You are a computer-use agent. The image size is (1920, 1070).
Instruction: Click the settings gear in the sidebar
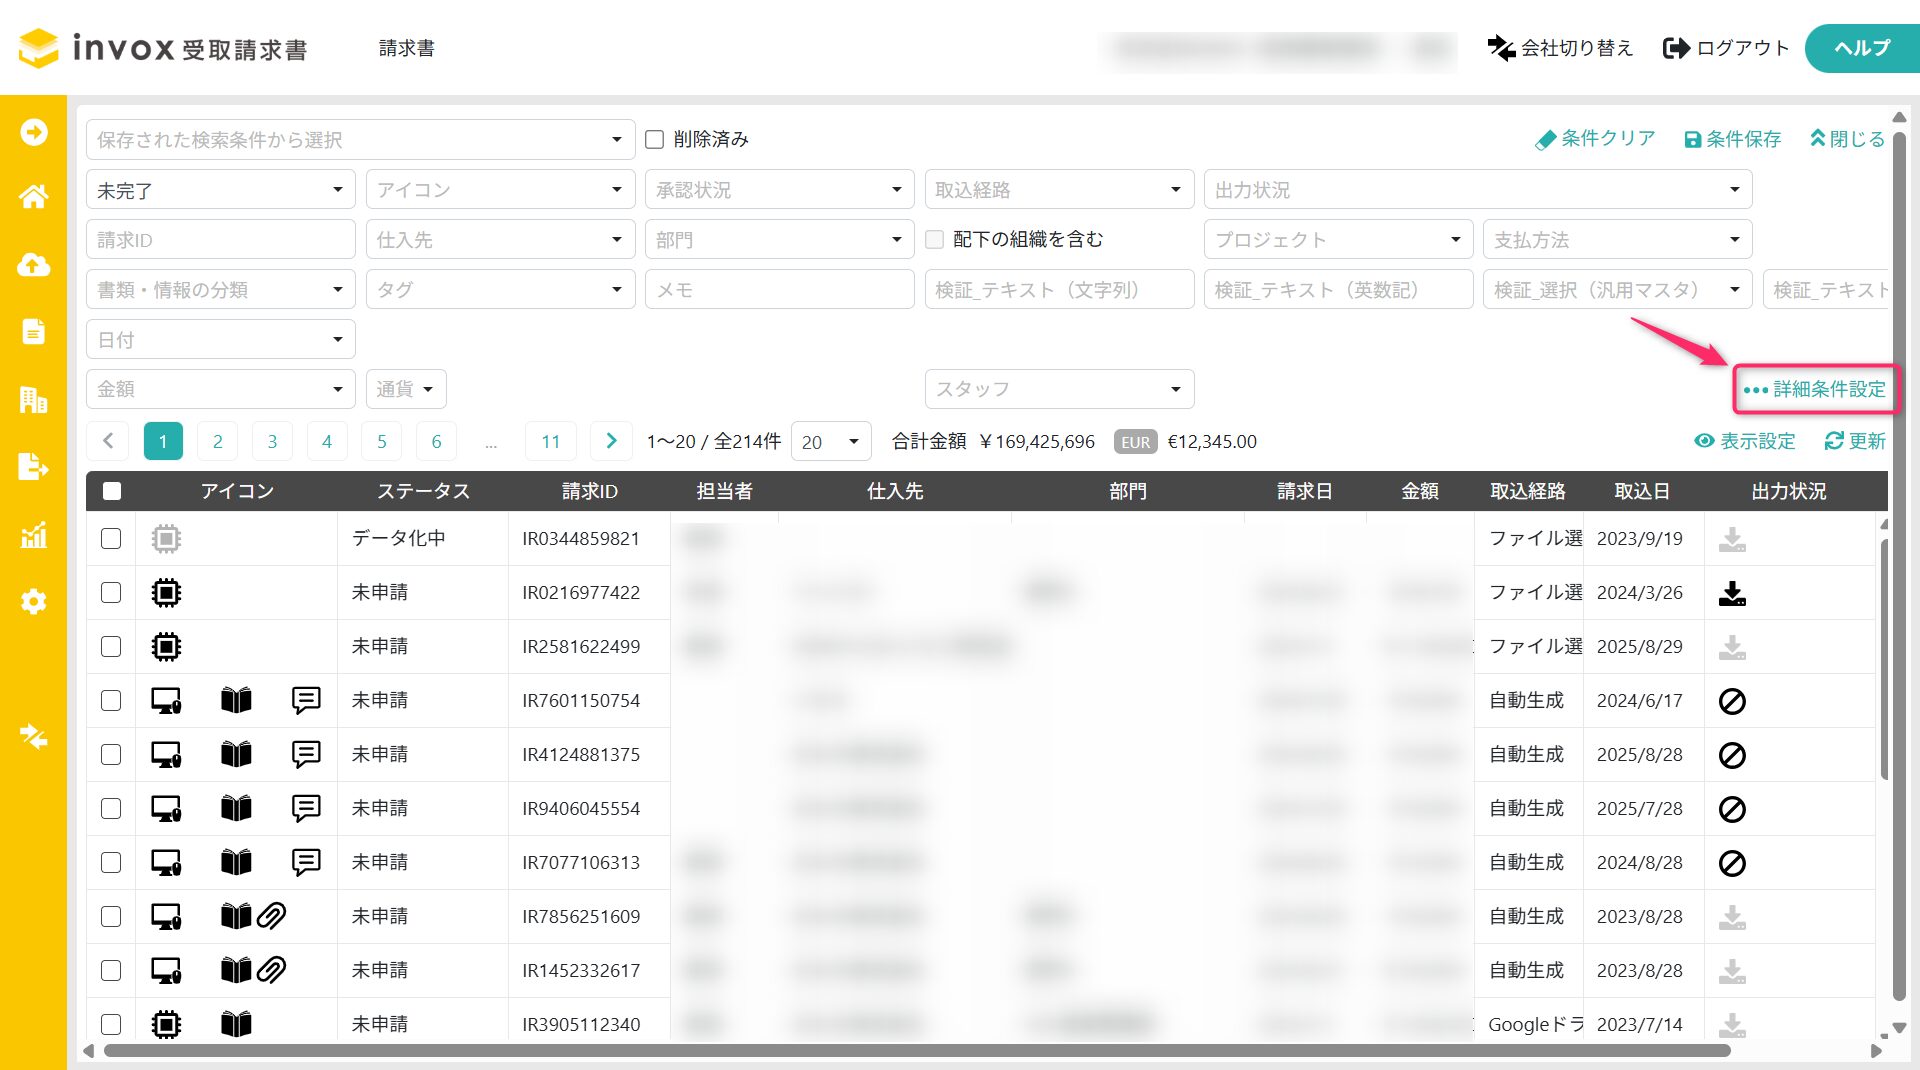33,602
